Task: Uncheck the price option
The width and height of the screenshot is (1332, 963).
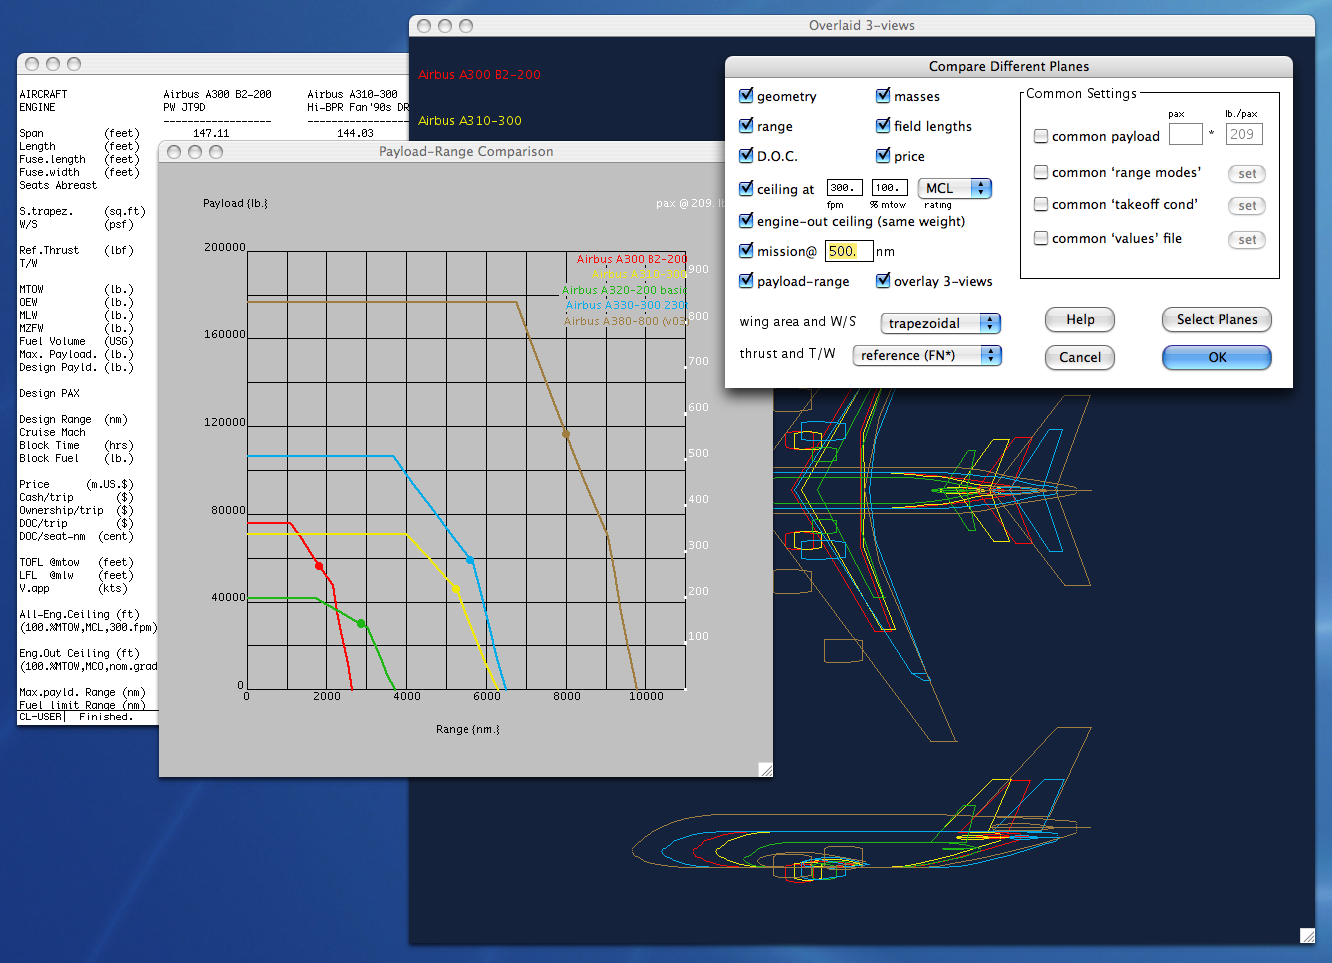Action: (883, 156)
